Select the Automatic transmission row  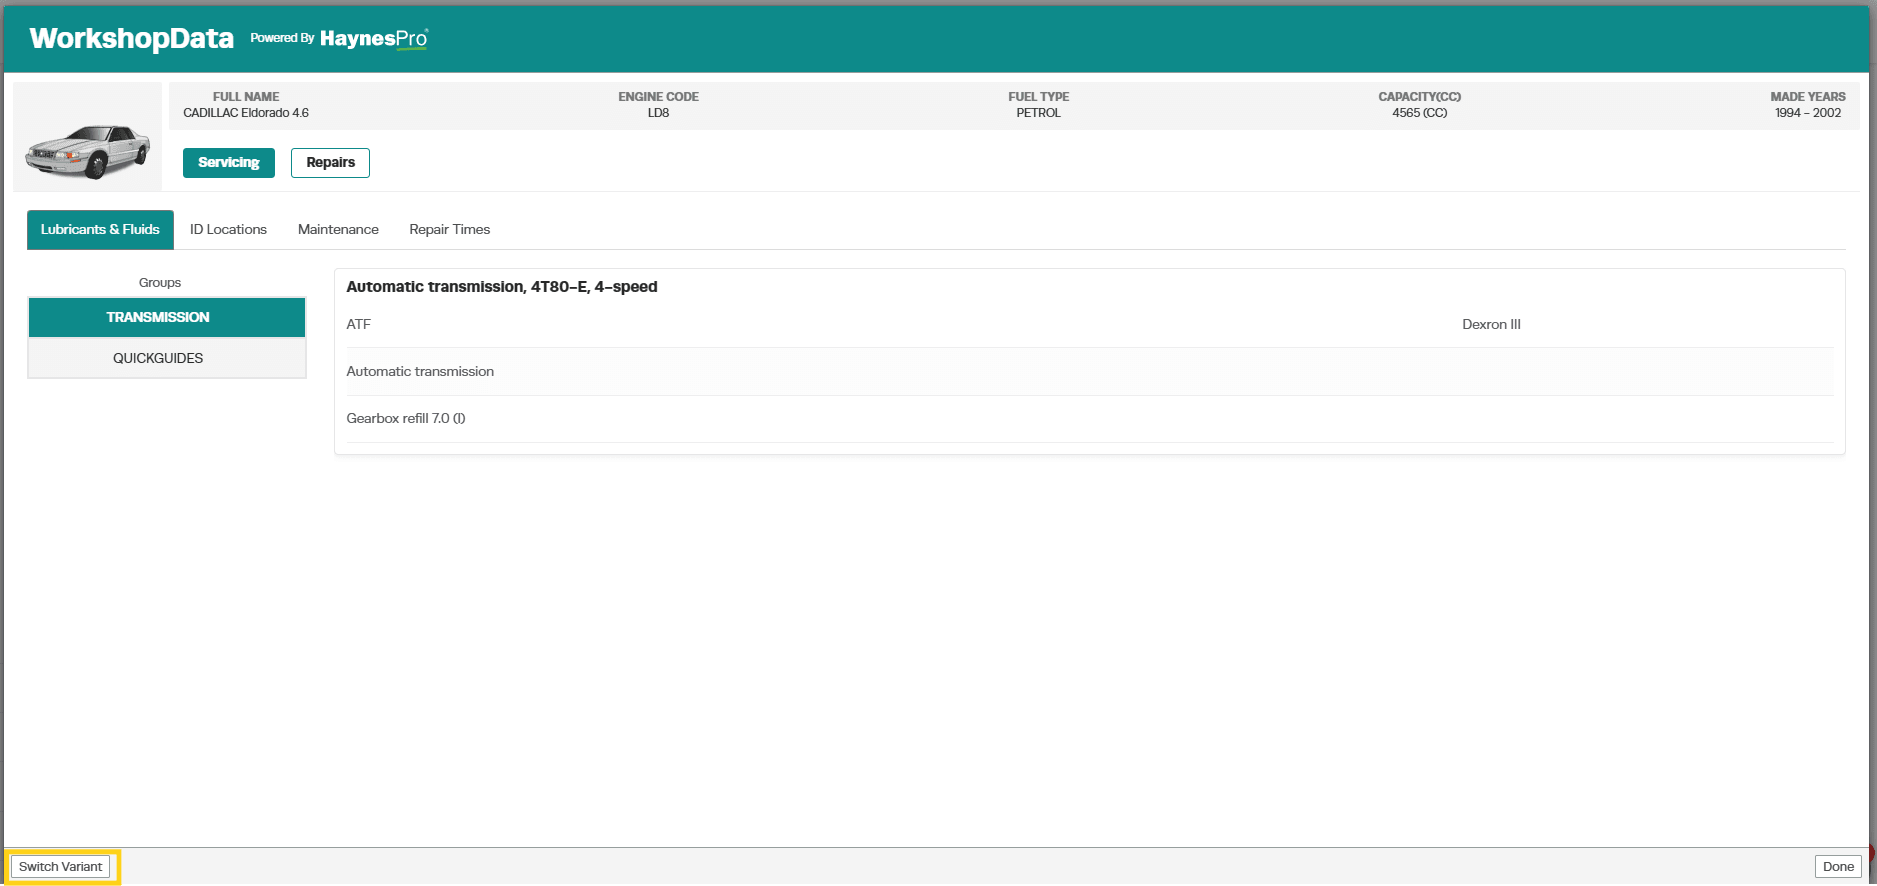click(x=1090, y=372)
